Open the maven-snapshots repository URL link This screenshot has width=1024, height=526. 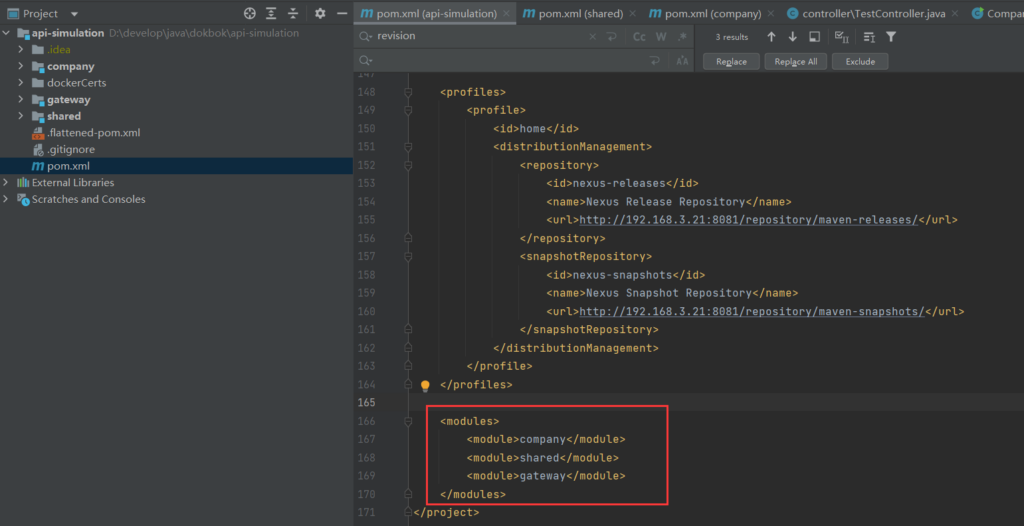click(x=752, y=312)
